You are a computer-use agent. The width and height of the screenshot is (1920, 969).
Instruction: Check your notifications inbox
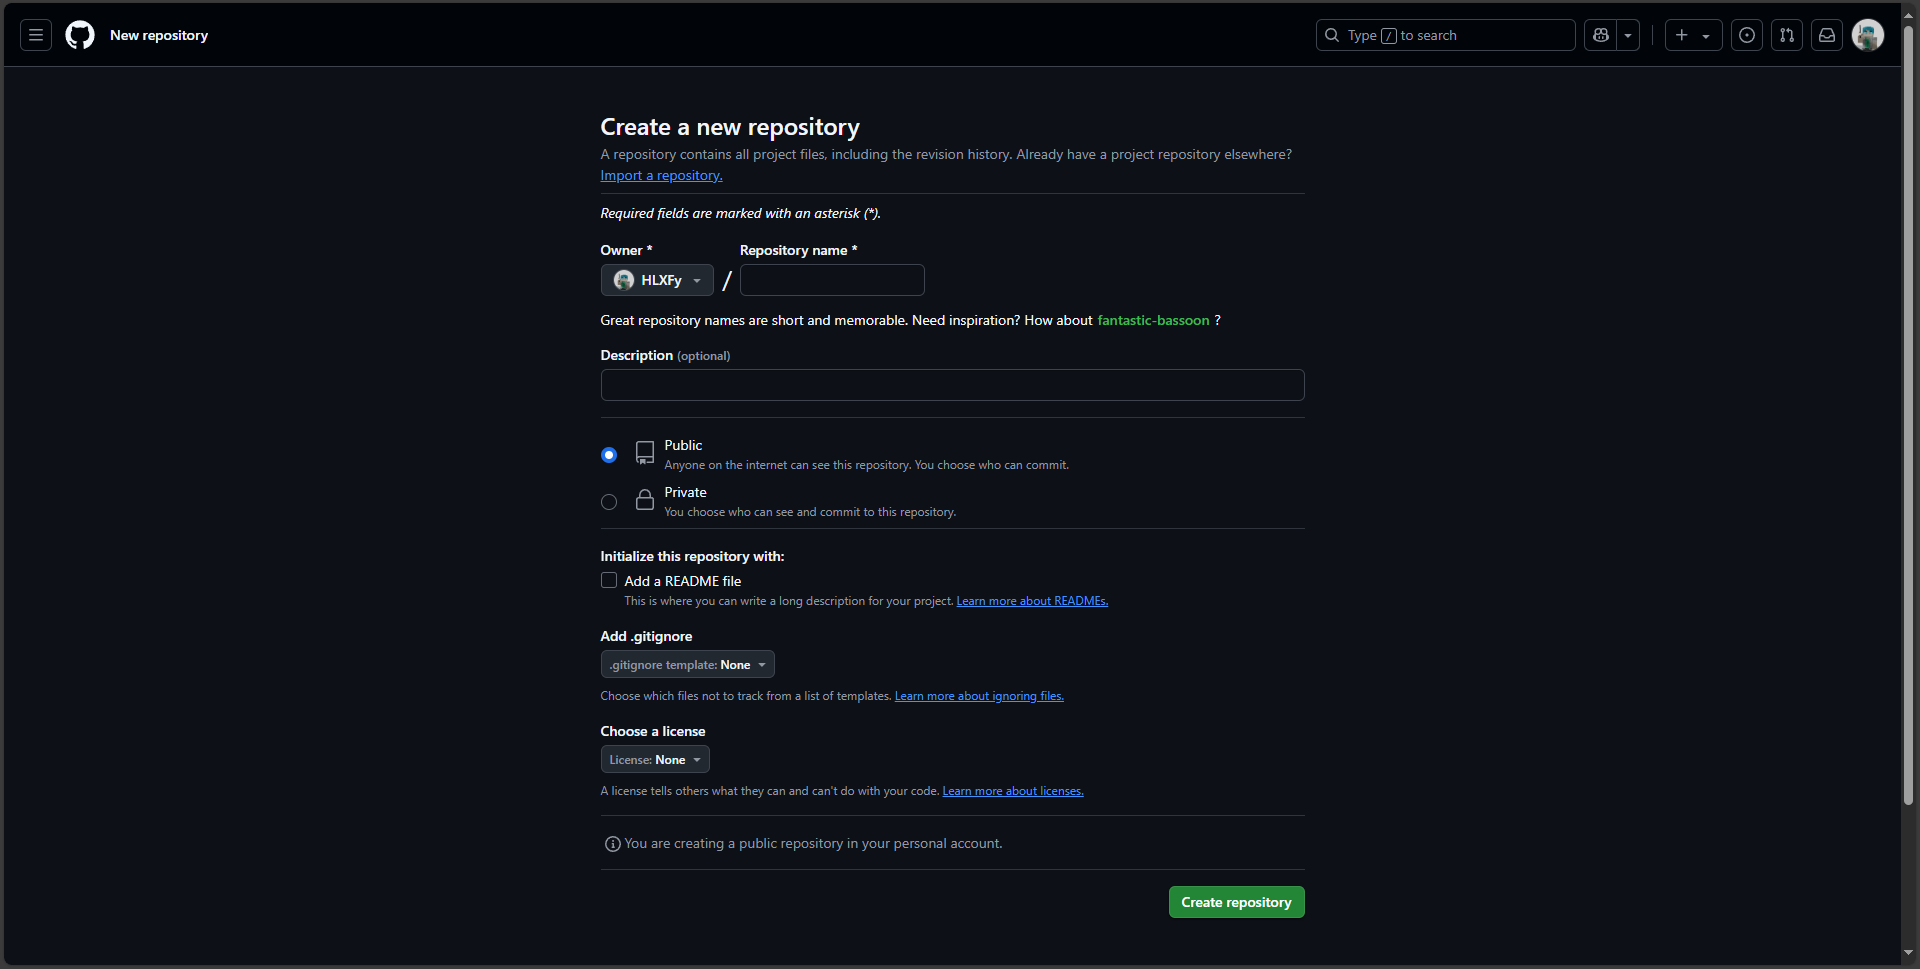pos(1827,35)
